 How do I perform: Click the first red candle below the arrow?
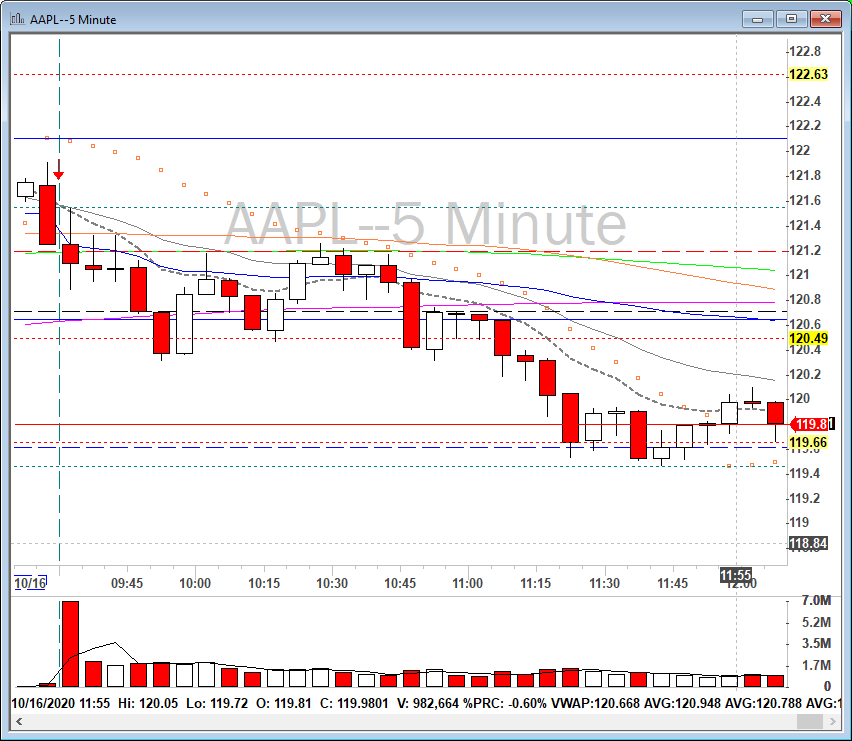pos(71,254)
